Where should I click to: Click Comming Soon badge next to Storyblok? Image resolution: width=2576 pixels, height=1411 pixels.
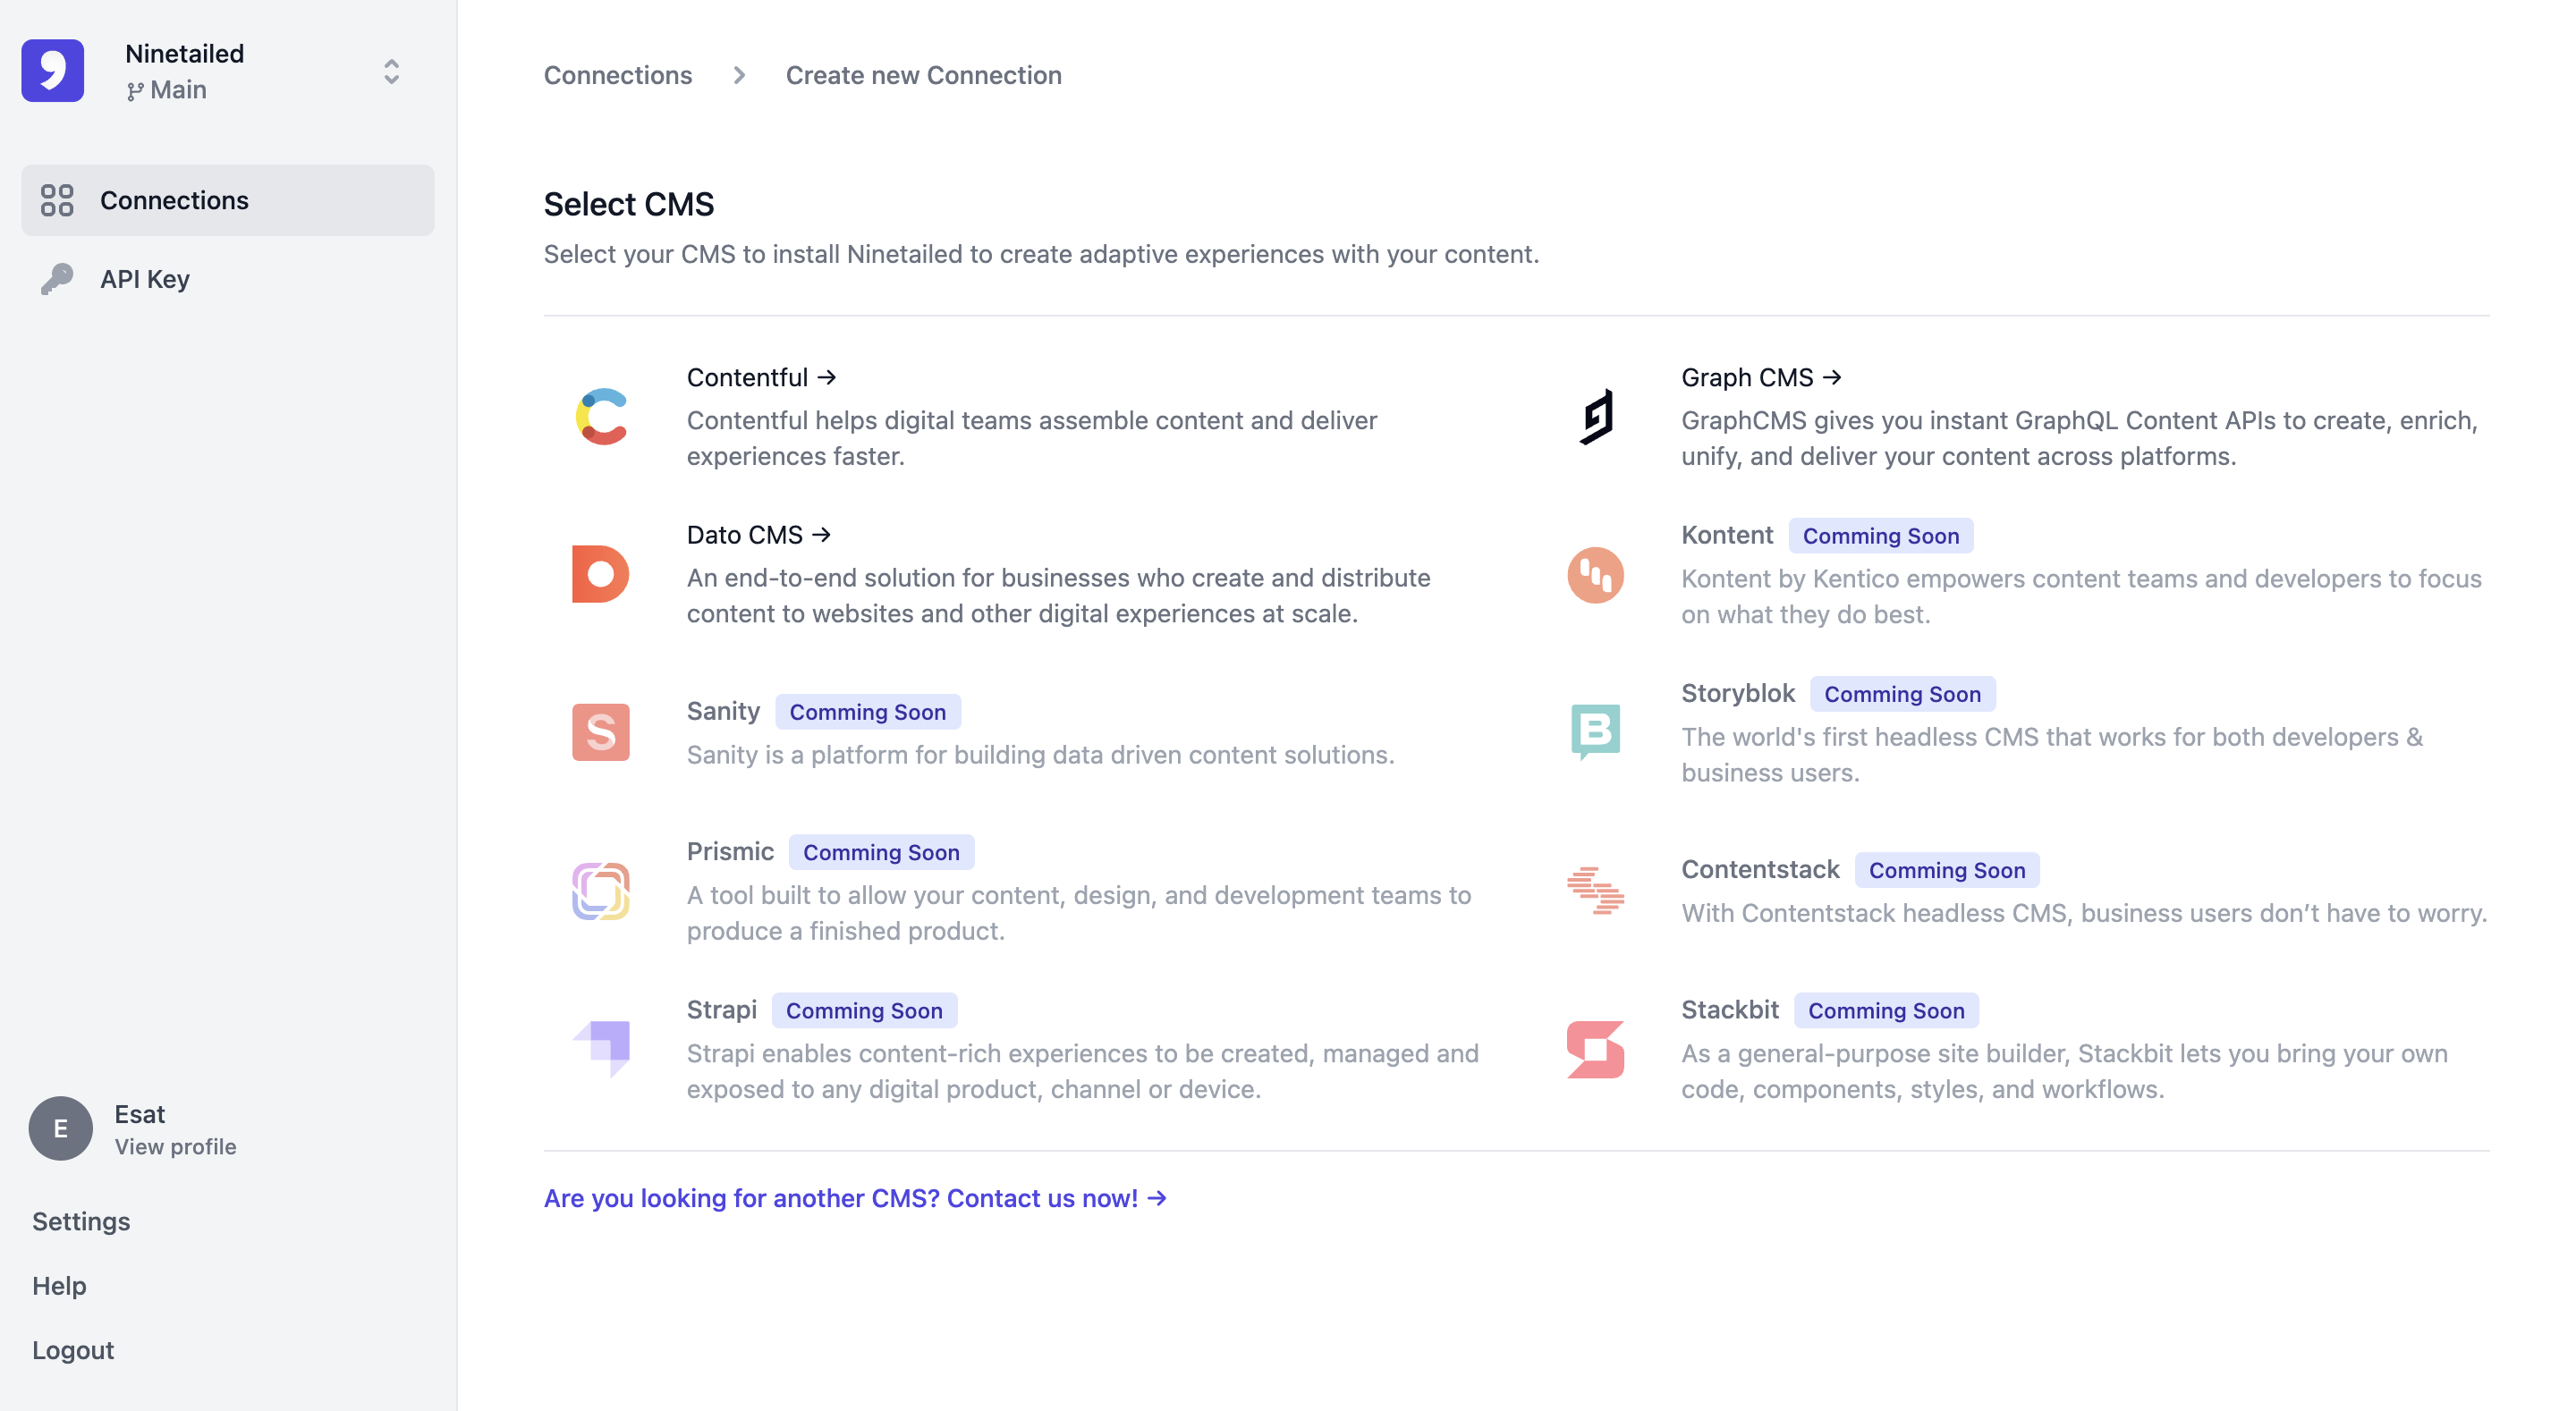click(1903, 694)
